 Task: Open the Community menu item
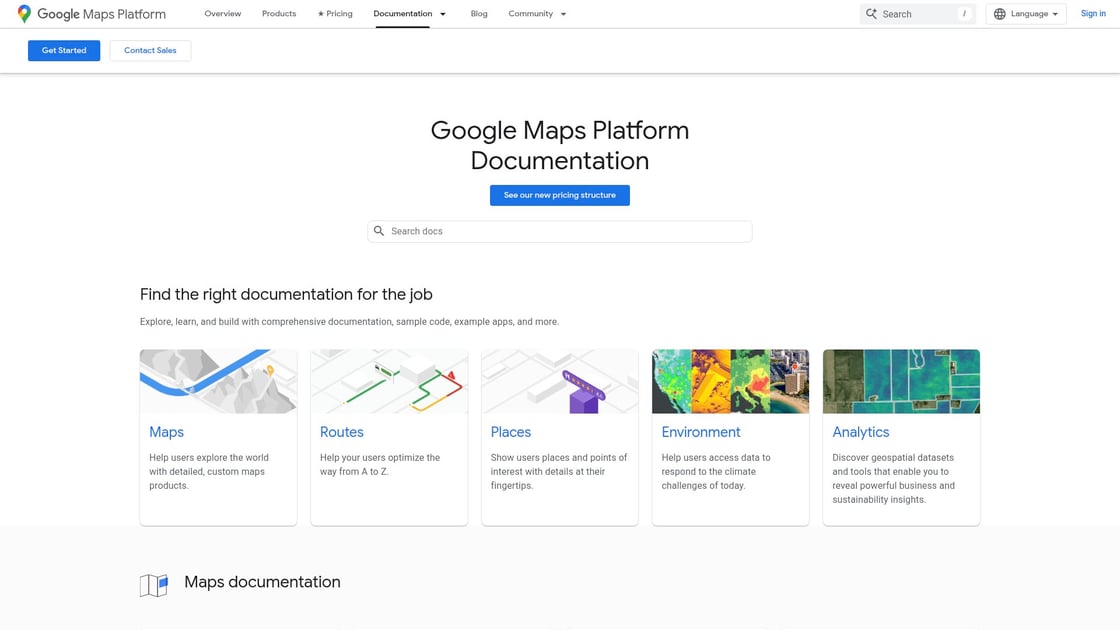pos(531,14)
